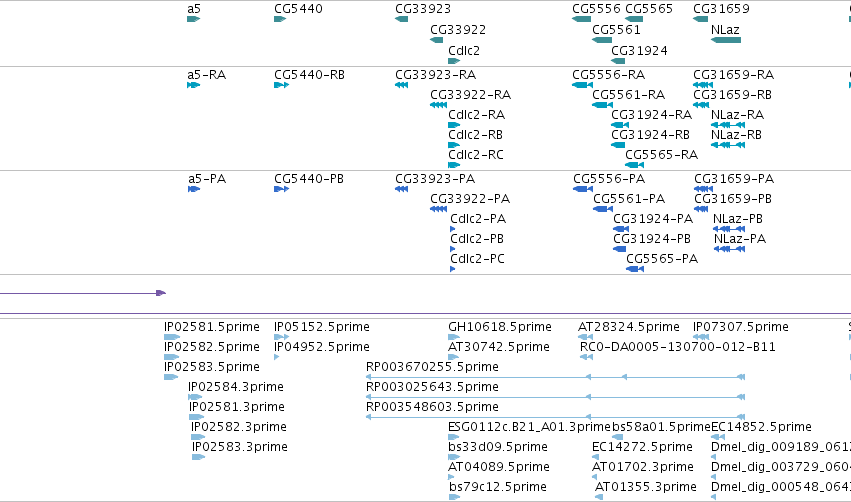
Task: Select the RC0-DA0005-130700-012-B11 label
Action: tap(678, 346)
